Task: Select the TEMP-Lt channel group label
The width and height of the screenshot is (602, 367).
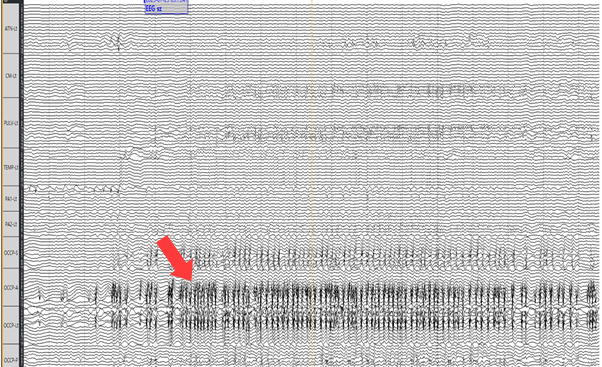Action: 11,167
